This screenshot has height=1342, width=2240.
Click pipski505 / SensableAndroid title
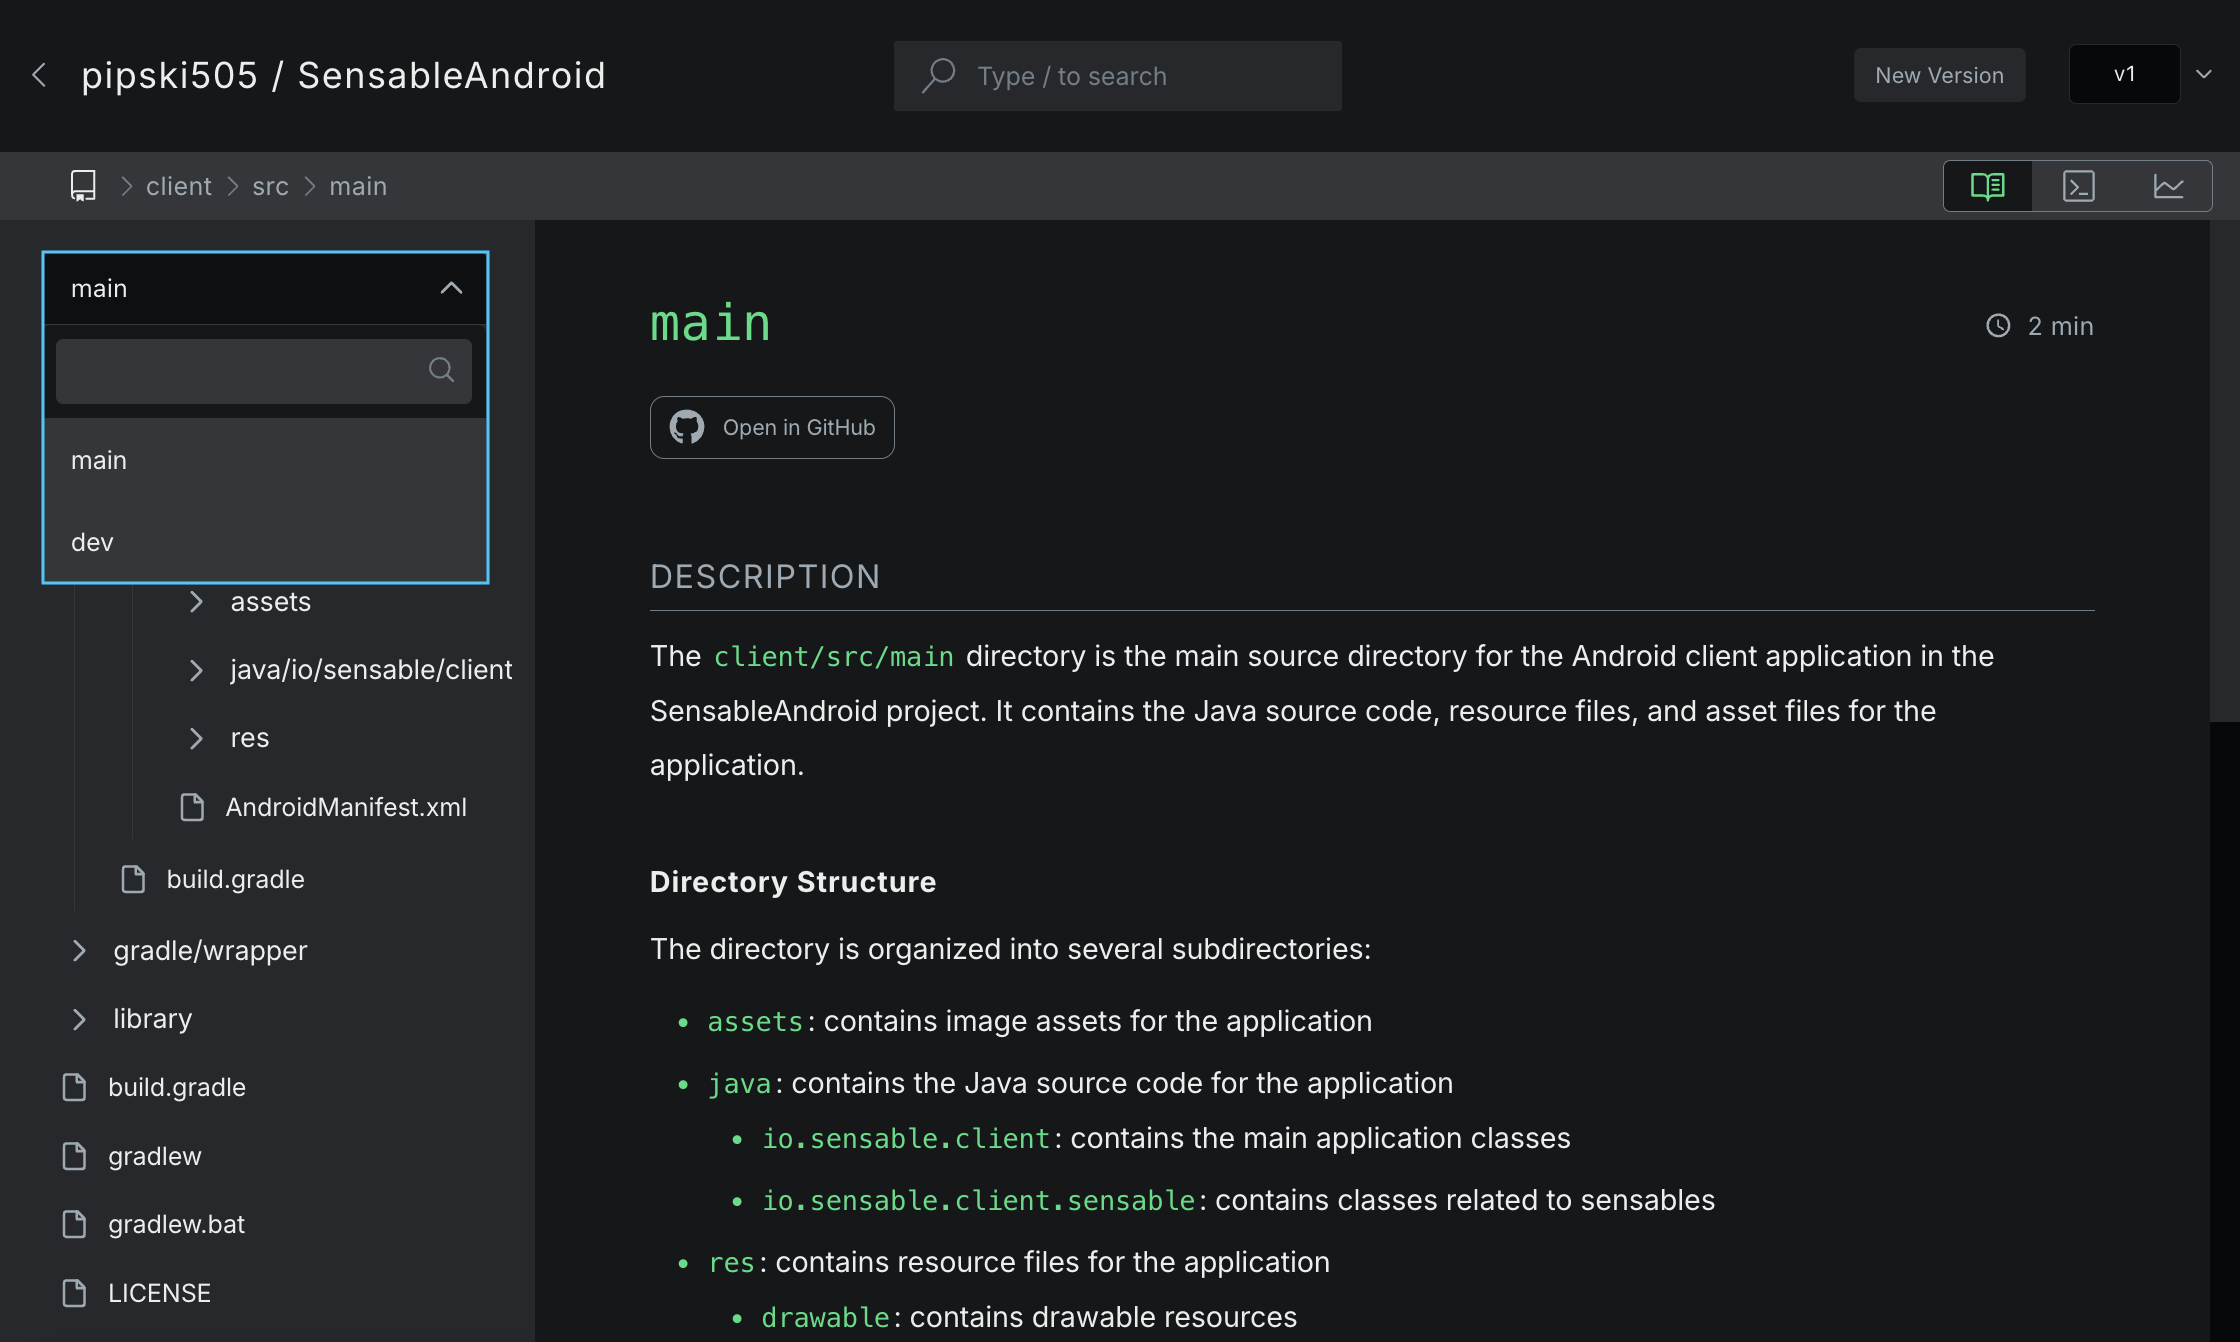pos(343,75)
